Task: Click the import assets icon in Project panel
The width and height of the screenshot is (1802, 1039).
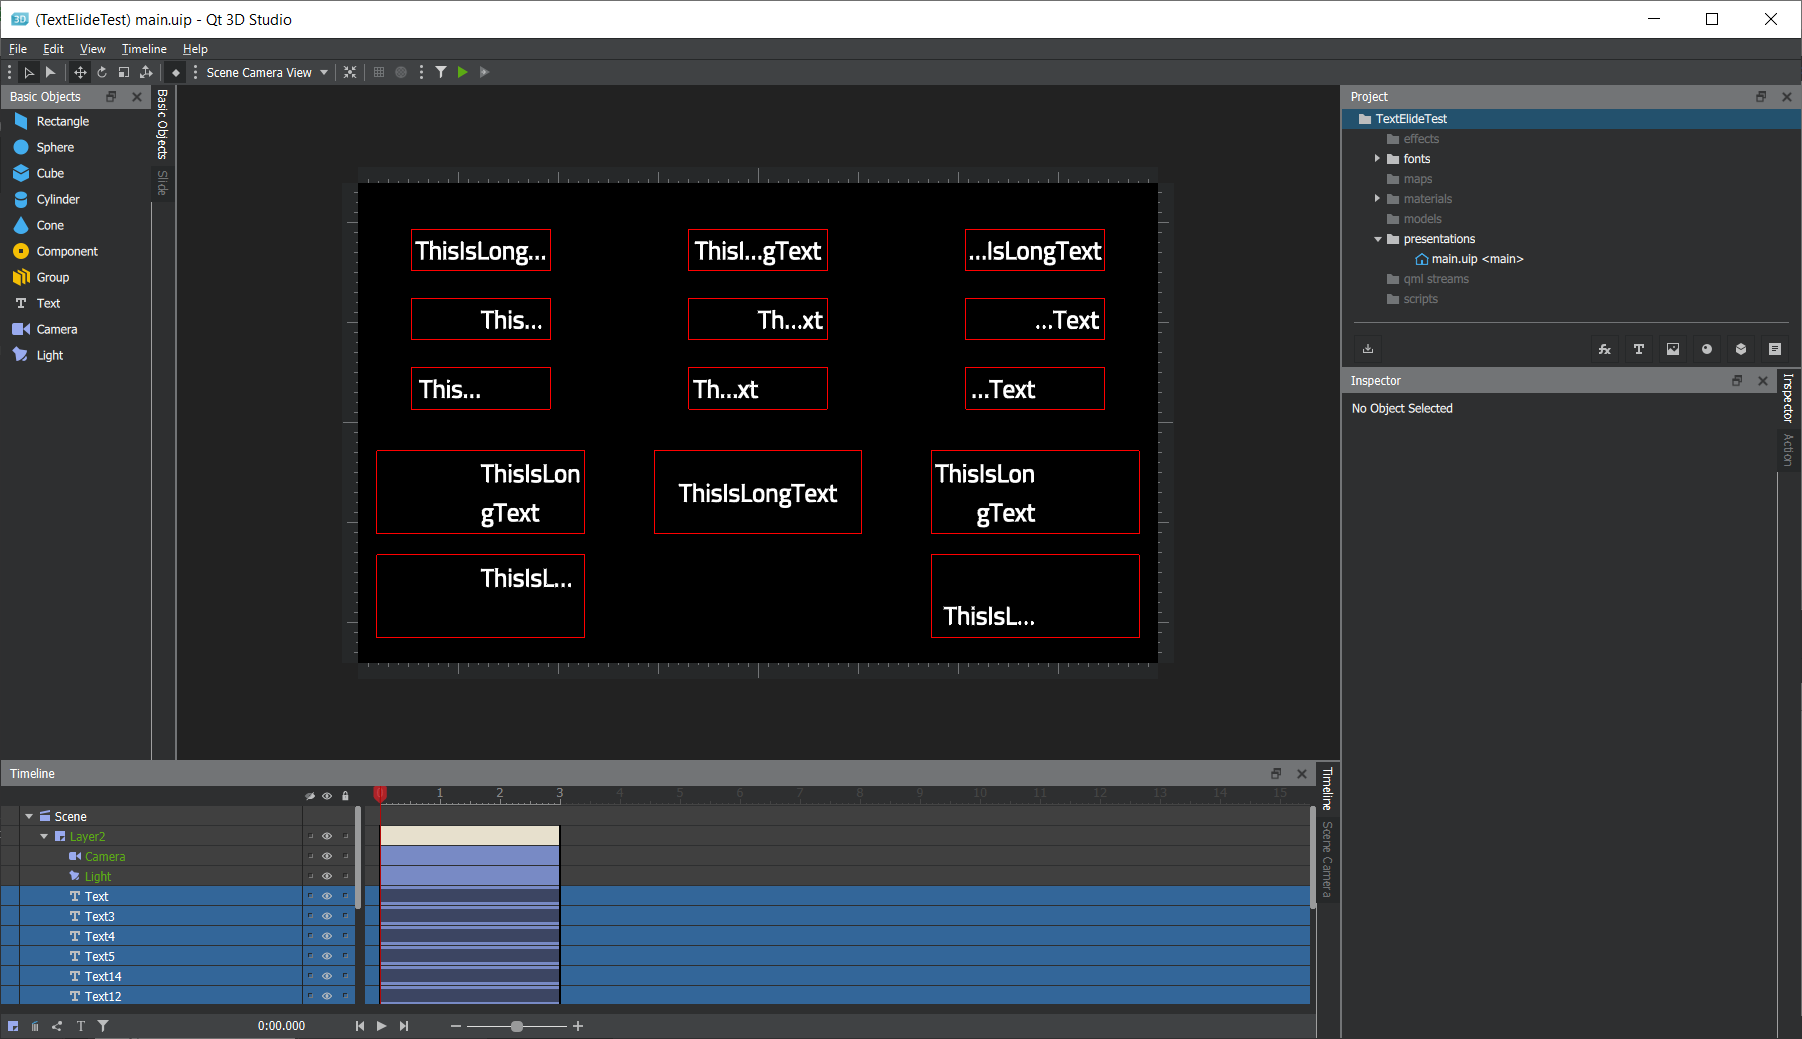Action: 1368,349
